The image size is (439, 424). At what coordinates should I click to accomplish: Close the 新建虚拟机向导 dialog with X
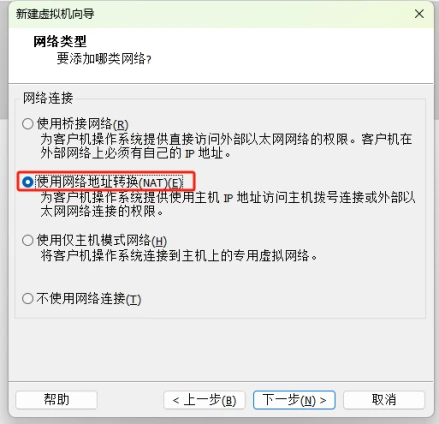[419, 14]
